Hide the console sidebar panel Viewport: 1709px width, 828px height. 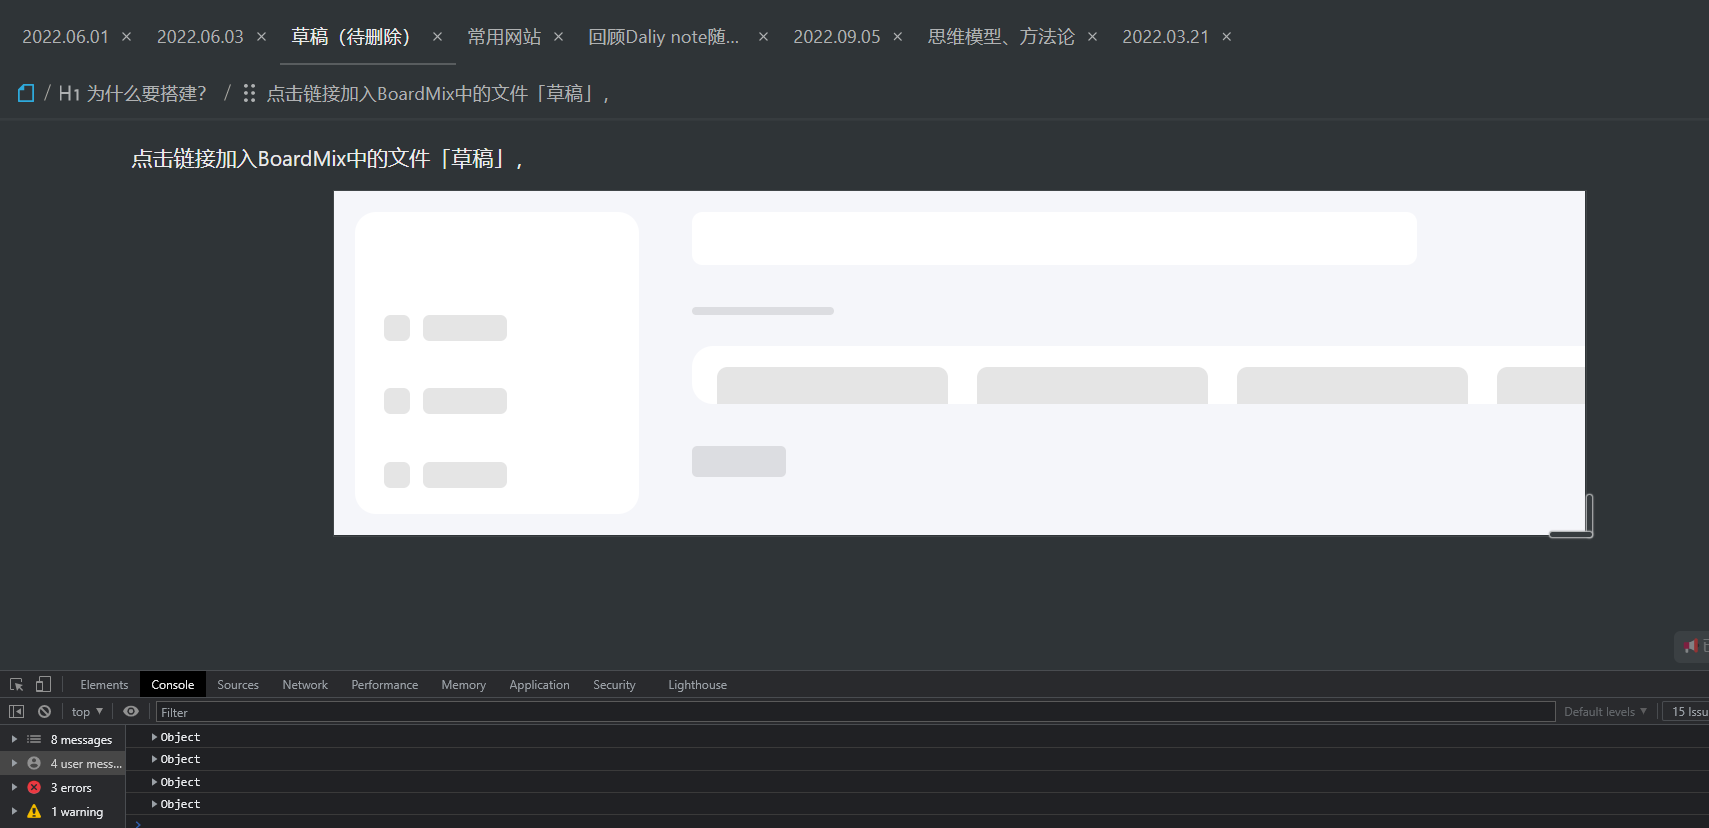coord(16,712)
